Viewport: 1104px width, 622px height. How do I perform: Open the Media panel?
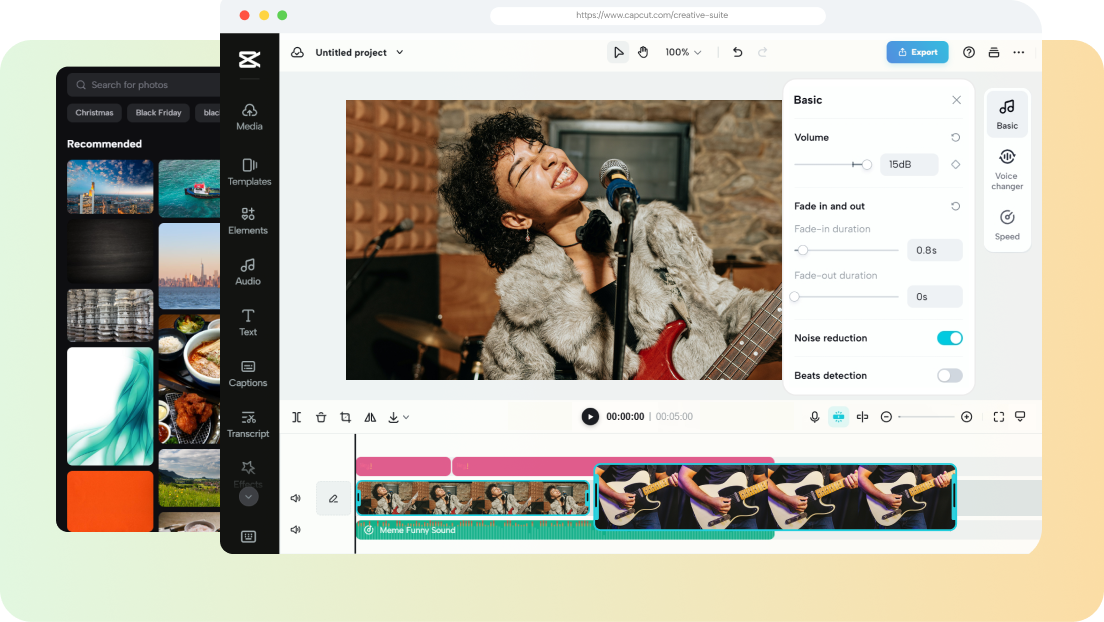pos(249,117)
